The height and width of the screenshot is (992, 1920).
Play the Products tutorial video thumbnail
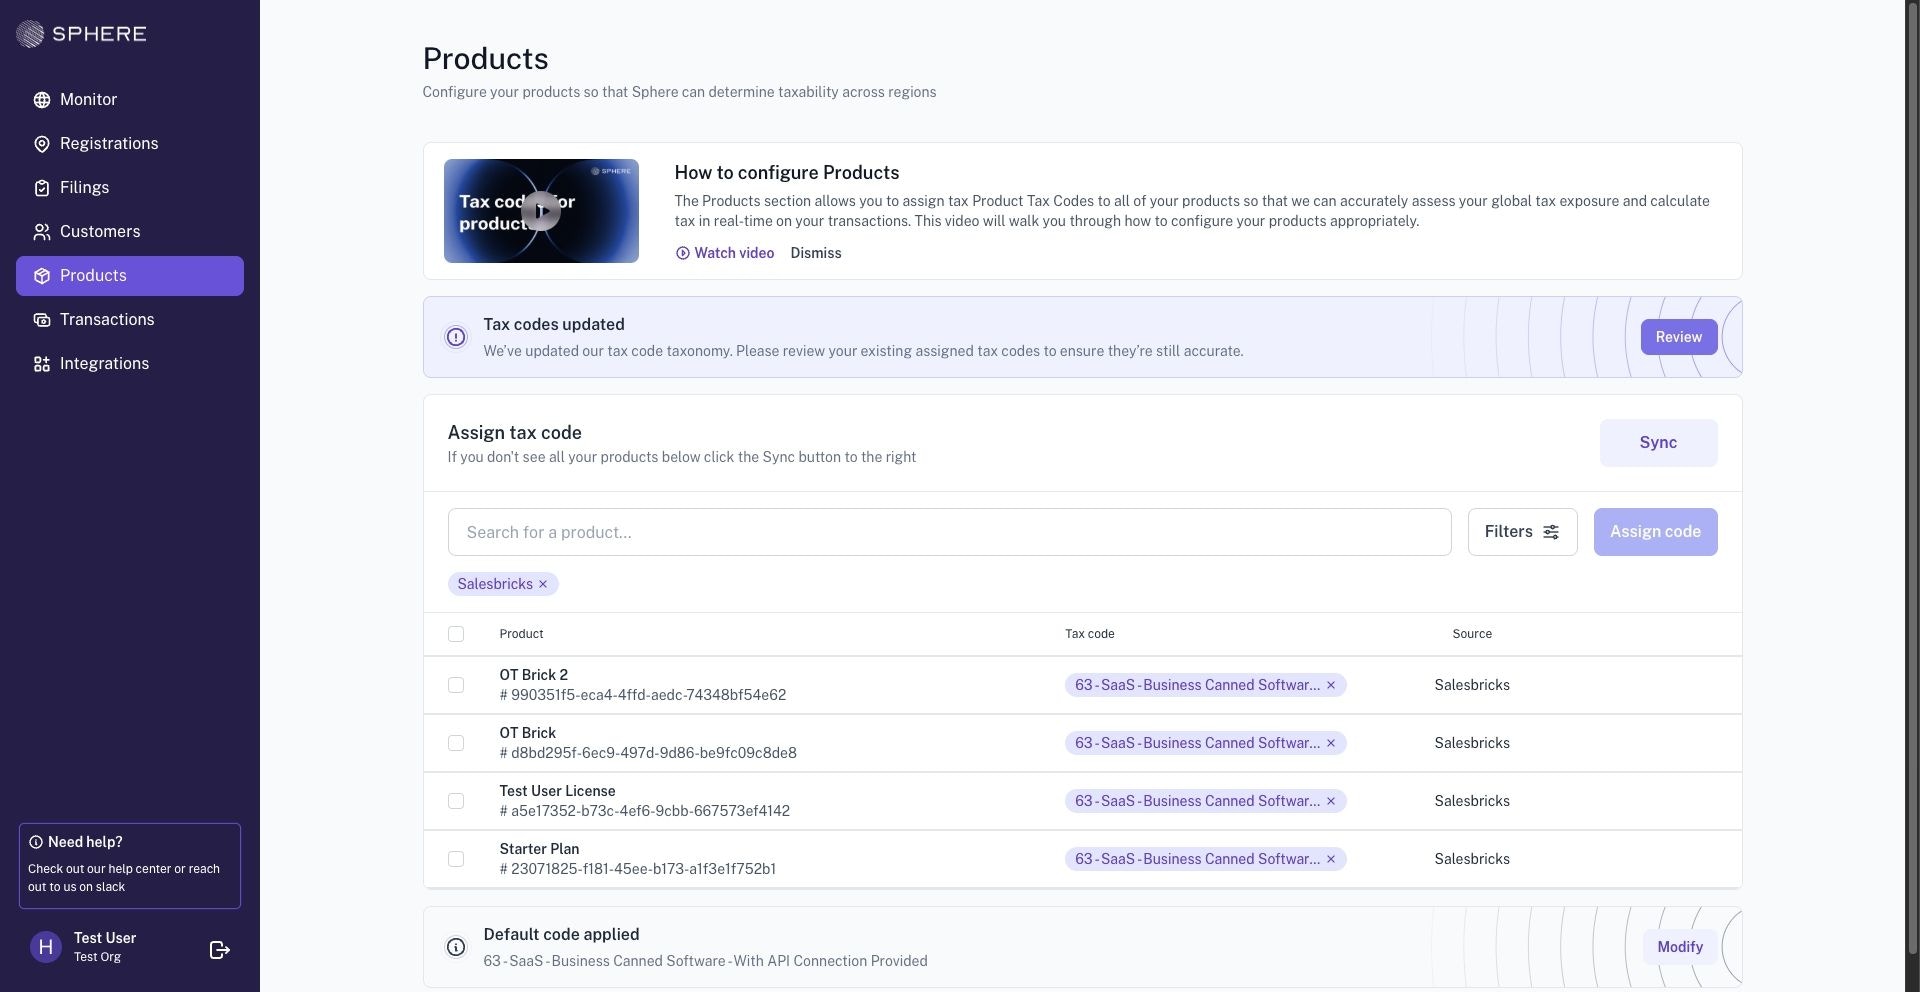tap(541, 211)
